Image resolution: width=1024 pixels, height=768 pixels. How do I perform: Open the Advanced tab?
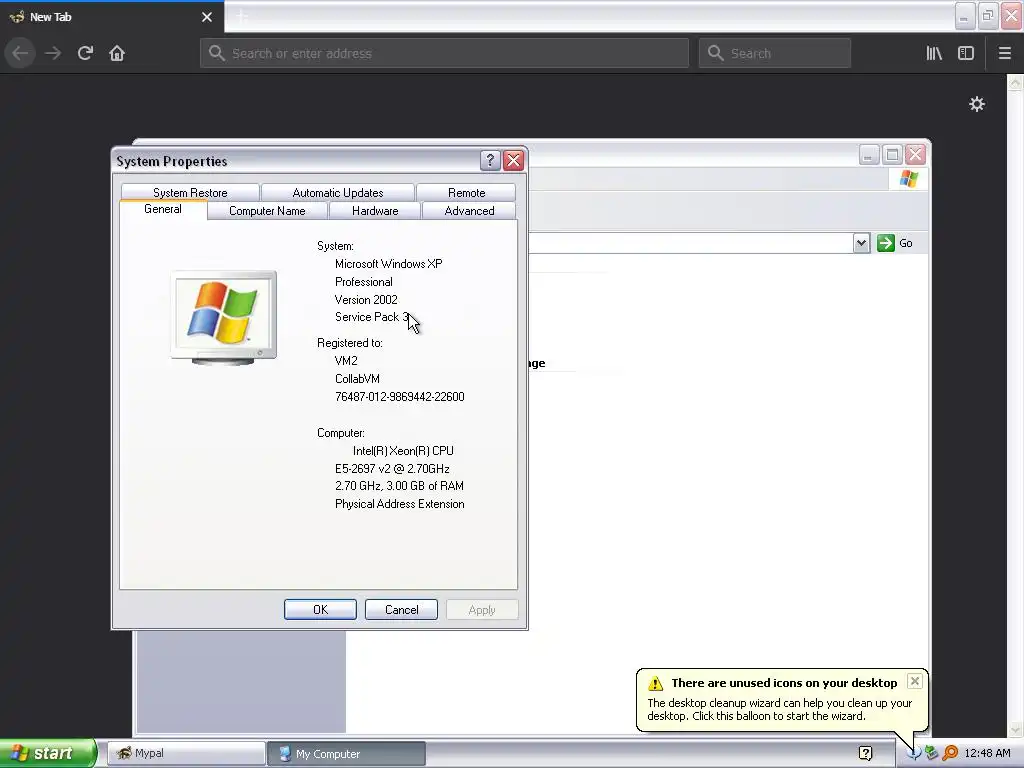(469, 211)
